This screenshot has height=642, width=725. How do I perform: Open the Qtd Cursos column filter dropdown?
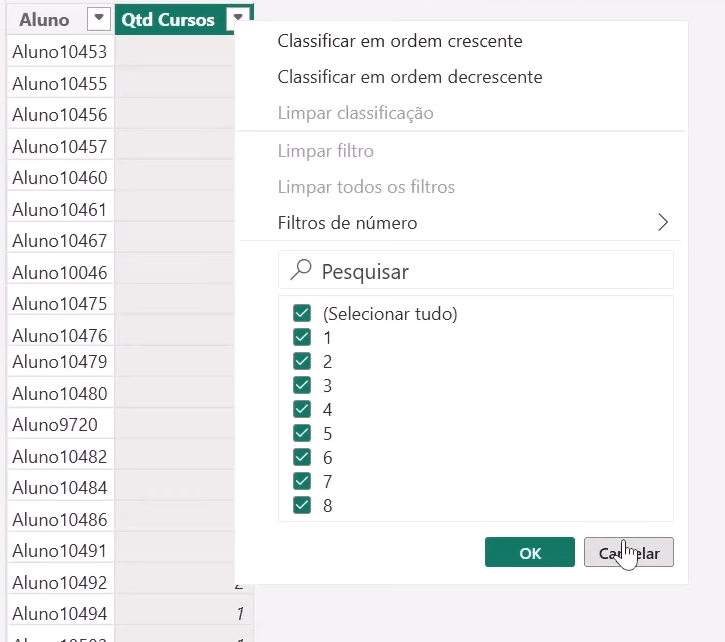[x=238, y=19]
